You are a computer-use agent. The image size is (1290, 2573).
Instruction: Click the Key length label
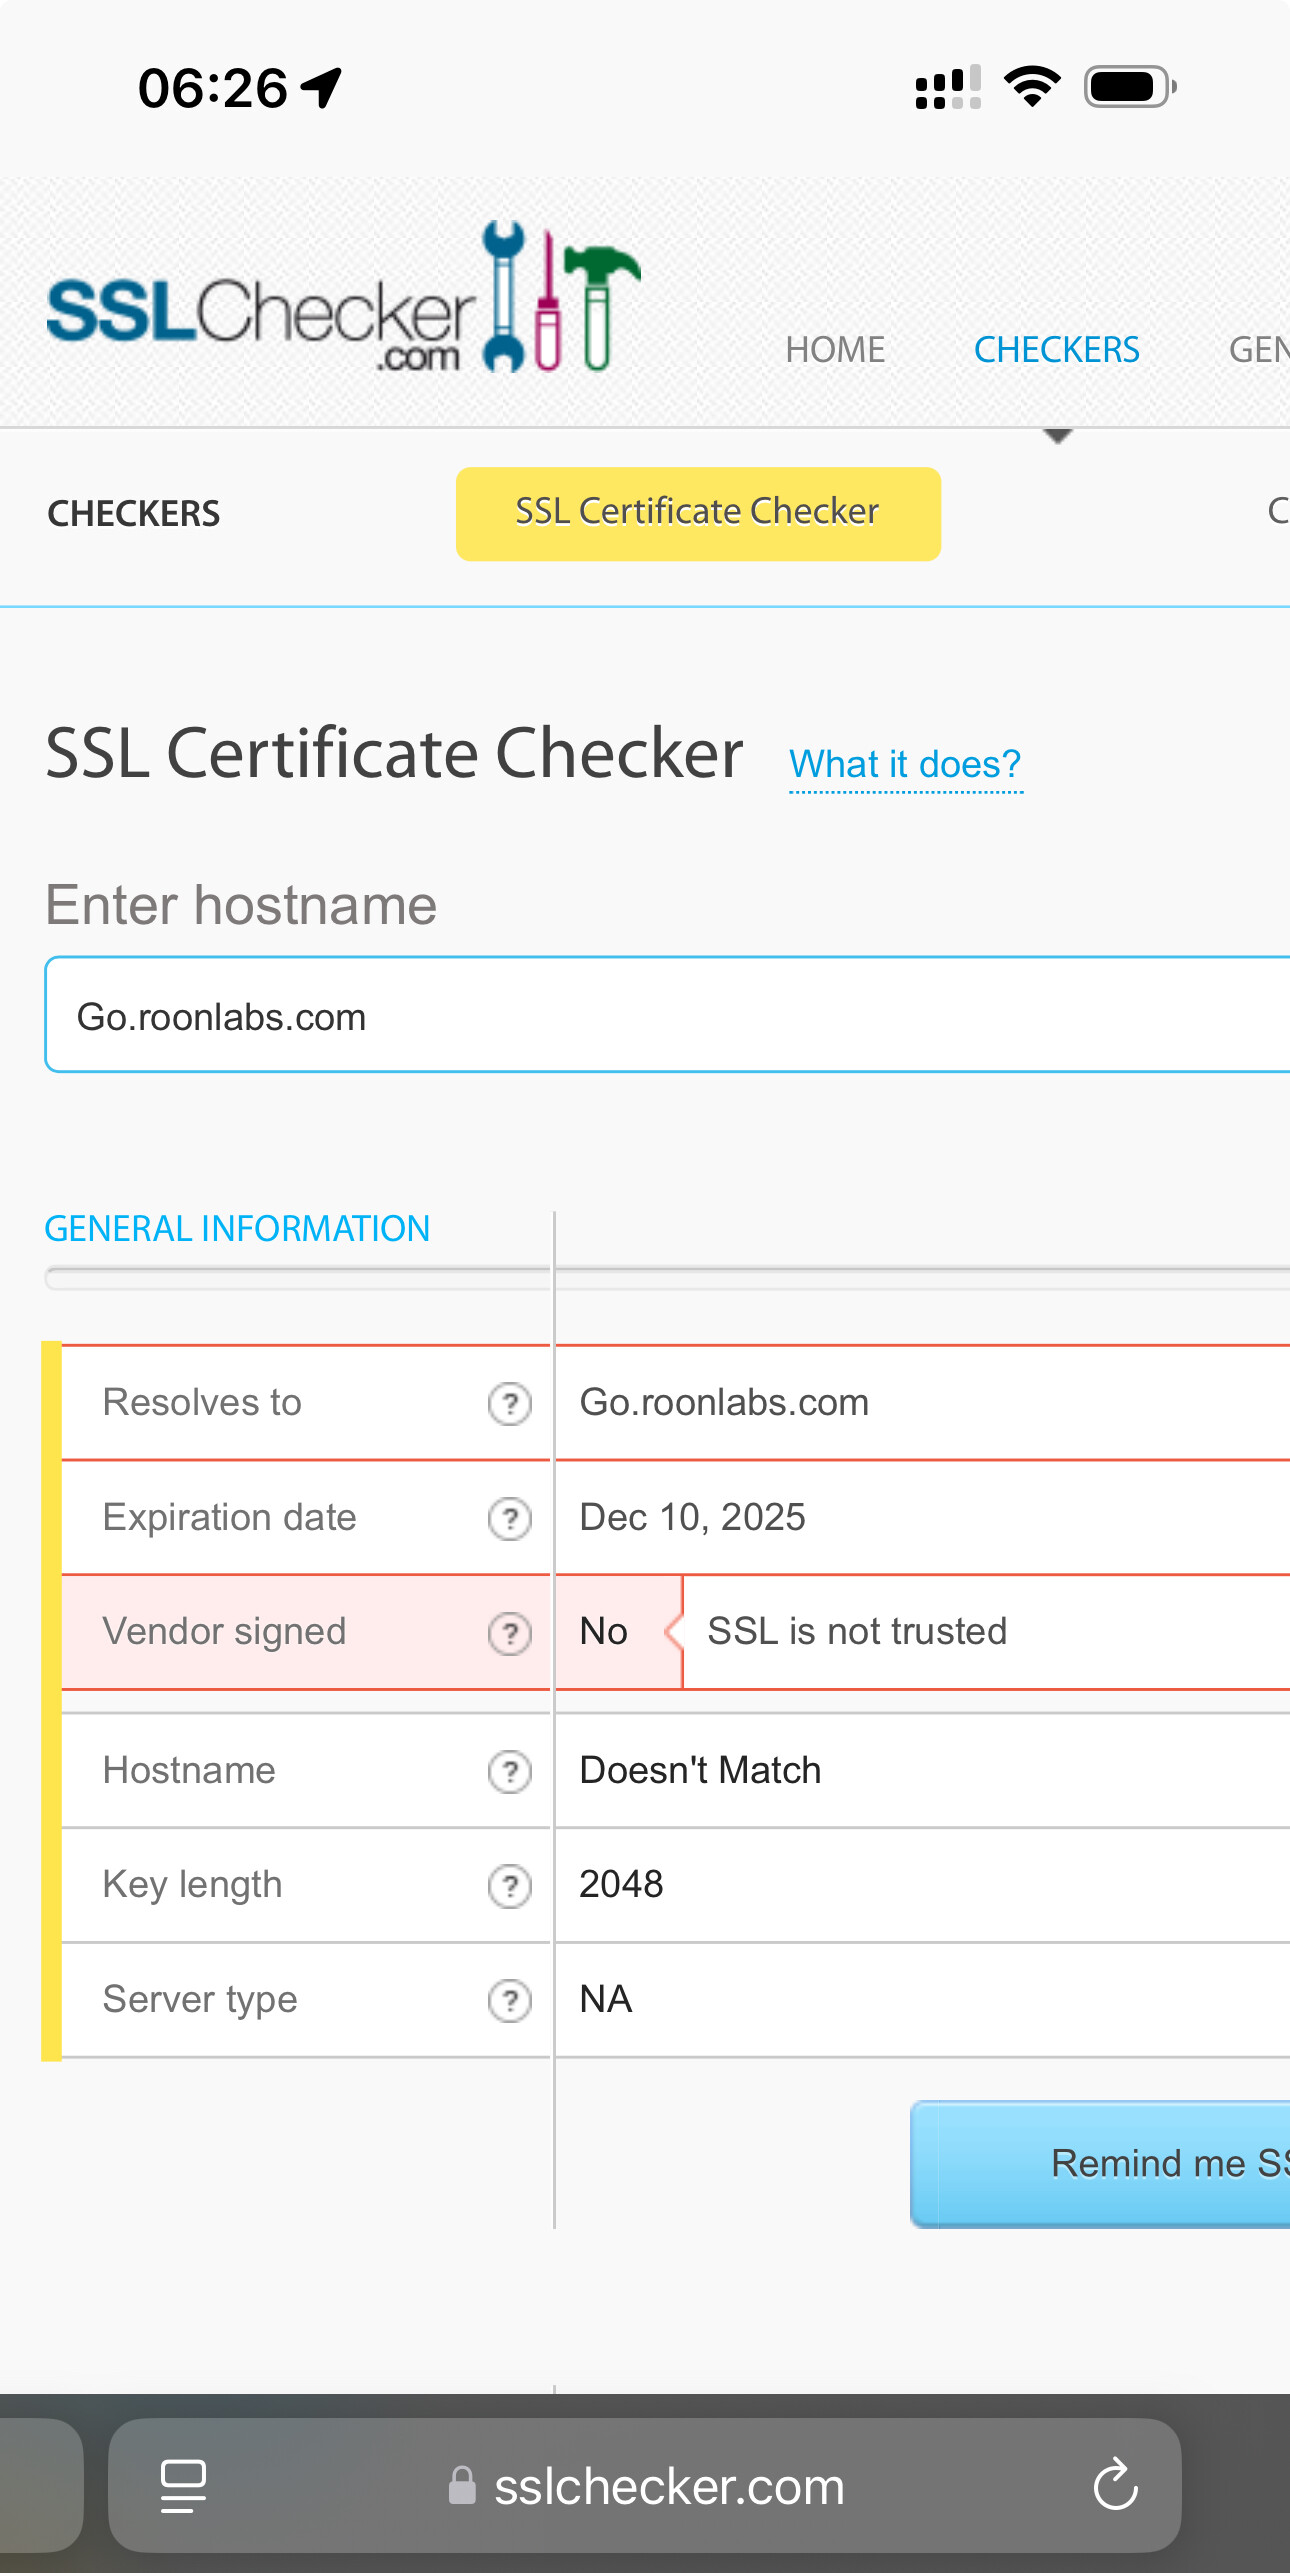(x=193, y=1886)
